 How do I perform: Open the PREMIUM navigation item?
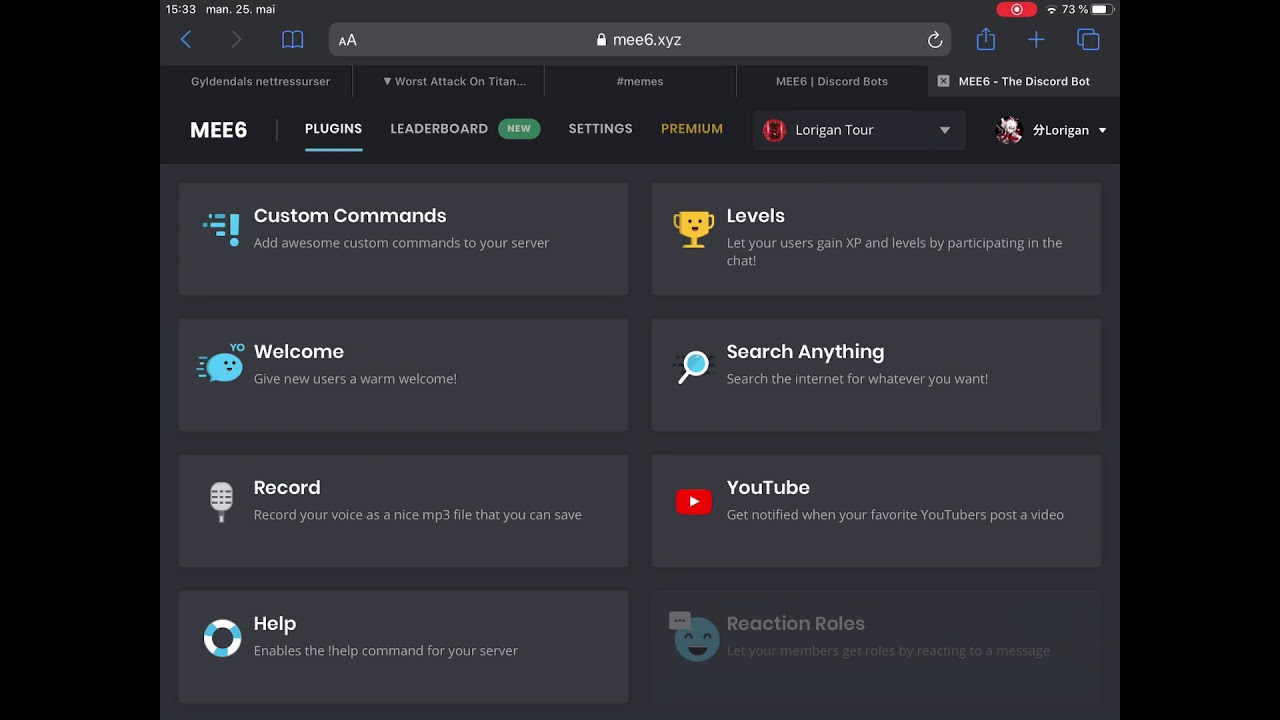tap(692, 129)
